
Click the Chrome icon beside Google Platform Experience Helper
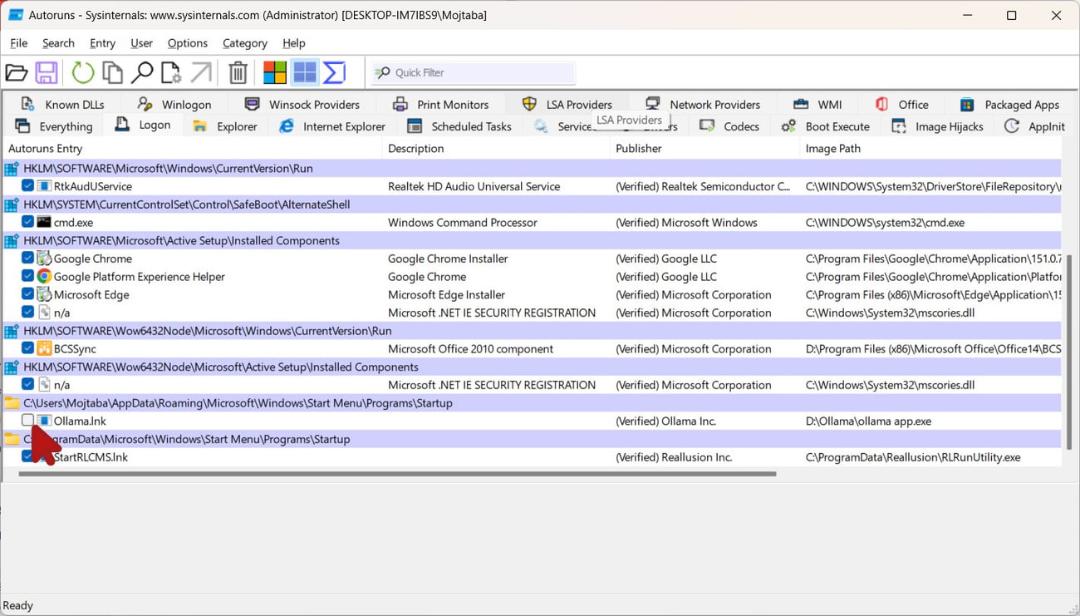[x=44, y=276]
